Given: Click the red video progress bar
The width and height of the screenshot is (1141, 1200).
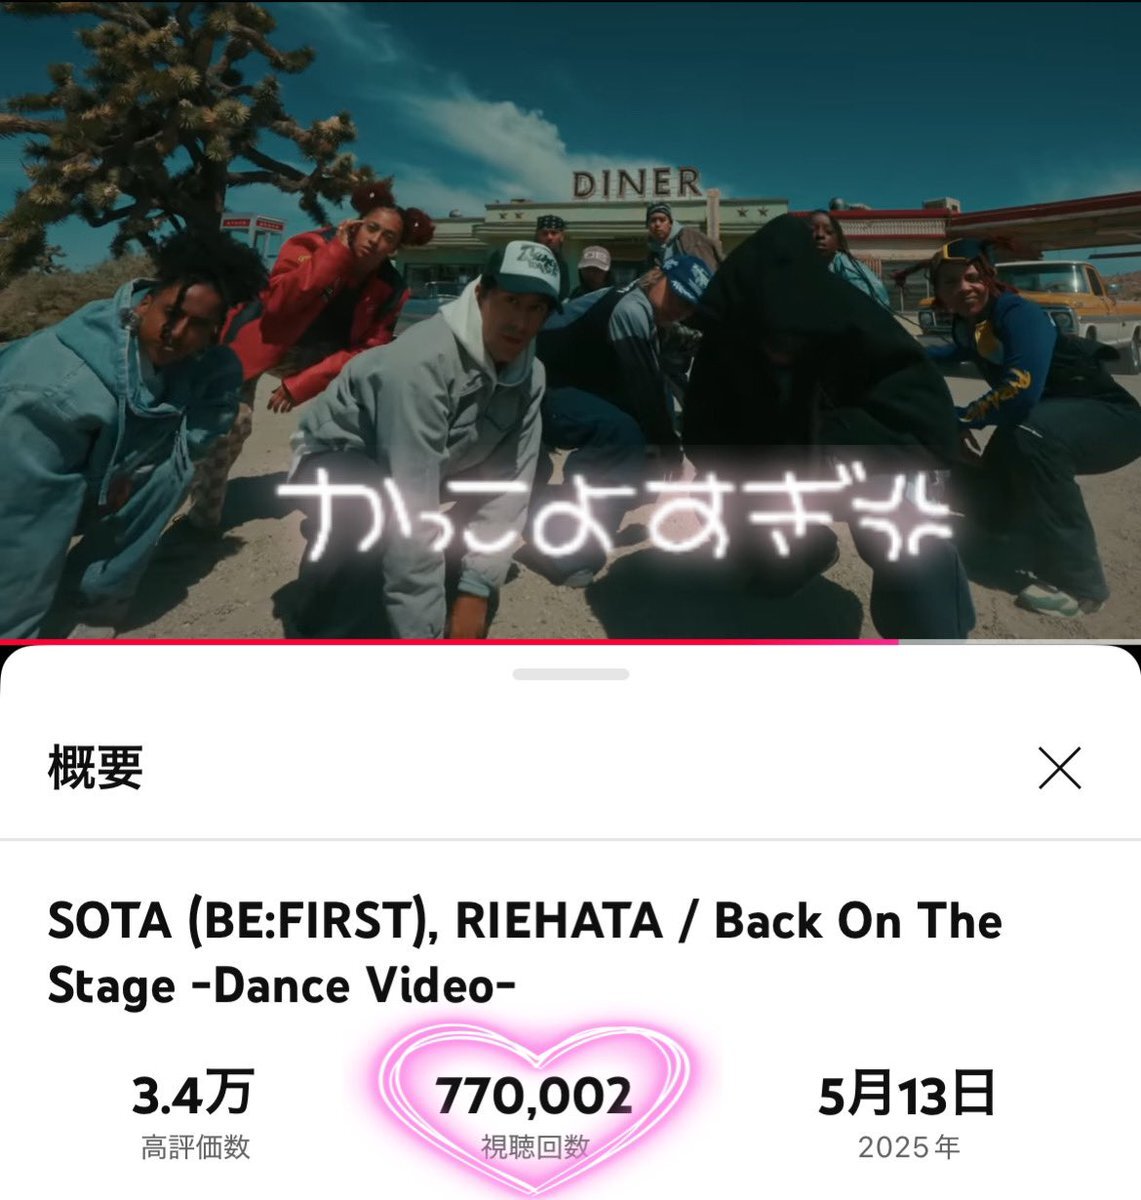Looking at the screenshot, I should click(449, 641).
